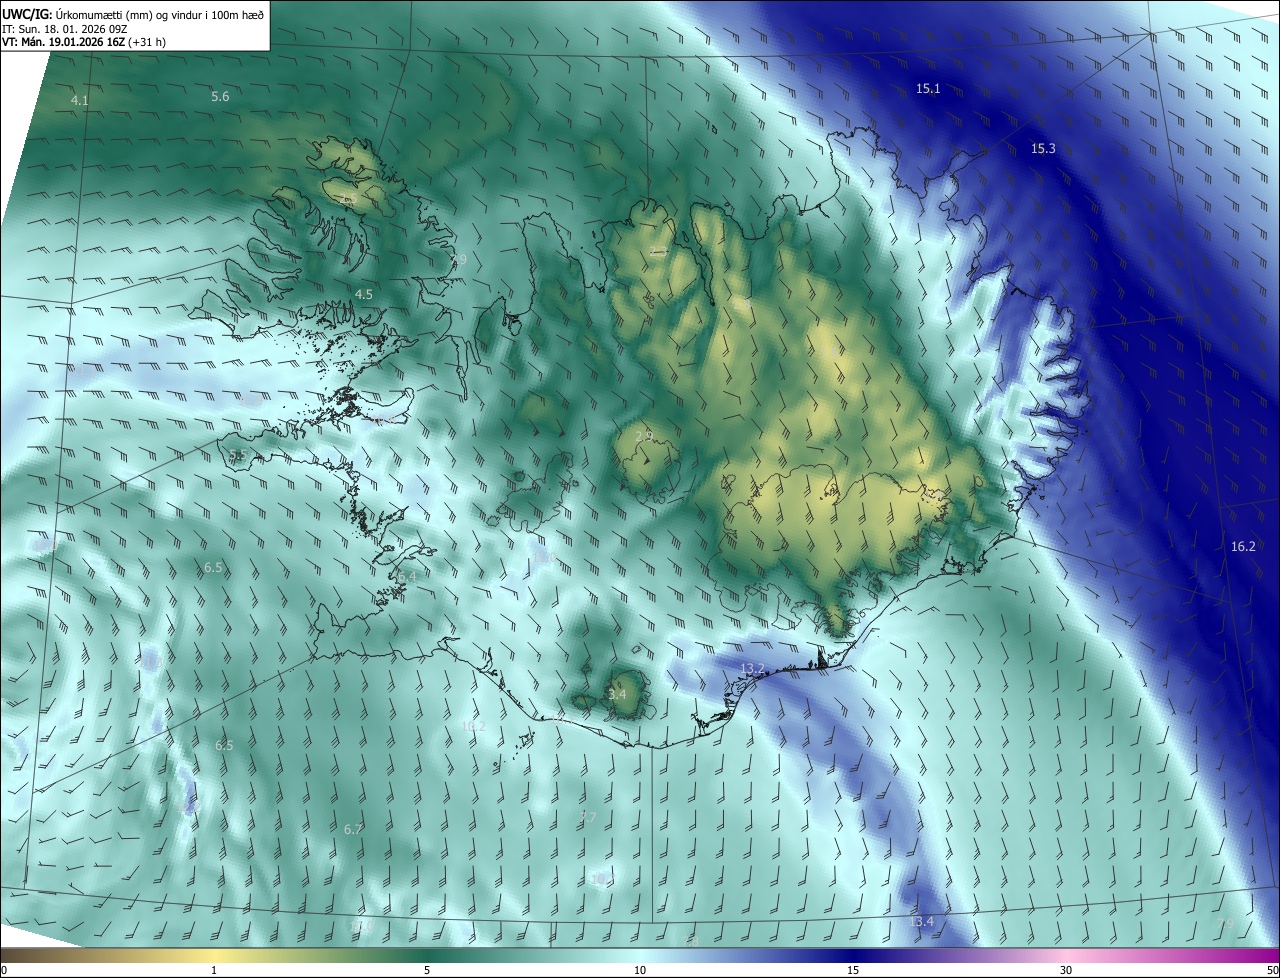This screenshot has width=1280, height=978.
Task: Click the 4.1 precipitation value
Action: (x=80, y=101)
